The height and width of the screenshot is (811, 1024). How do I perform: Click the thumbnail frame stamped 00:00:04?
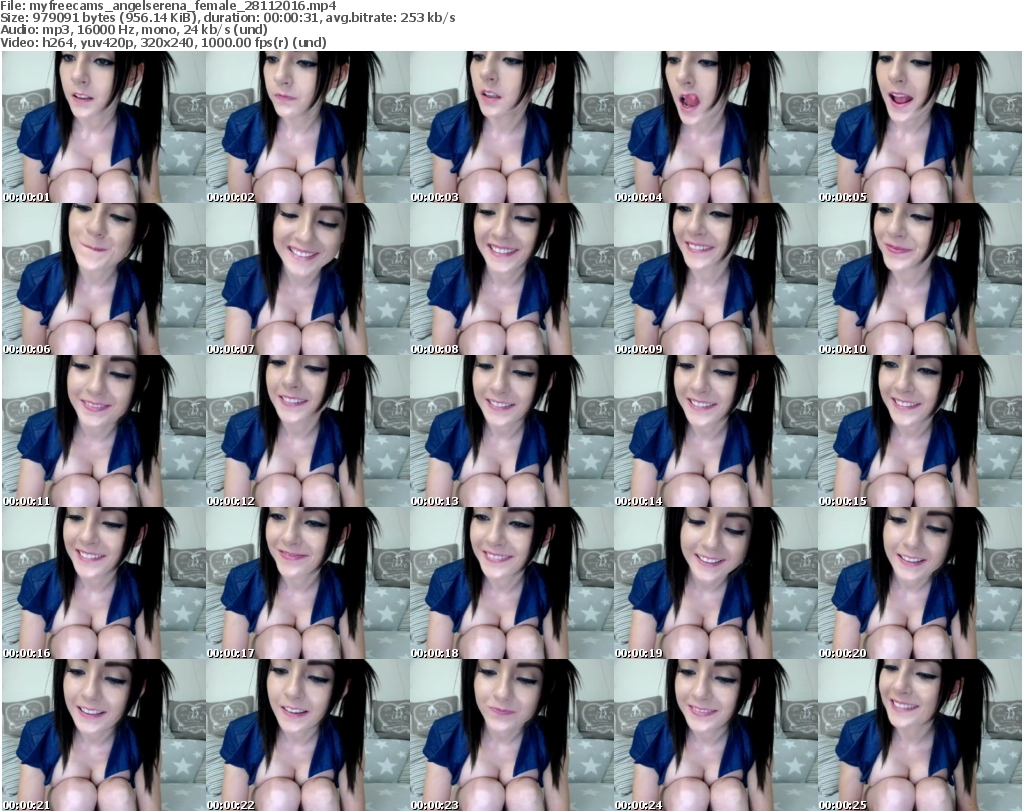pos(716,127)
